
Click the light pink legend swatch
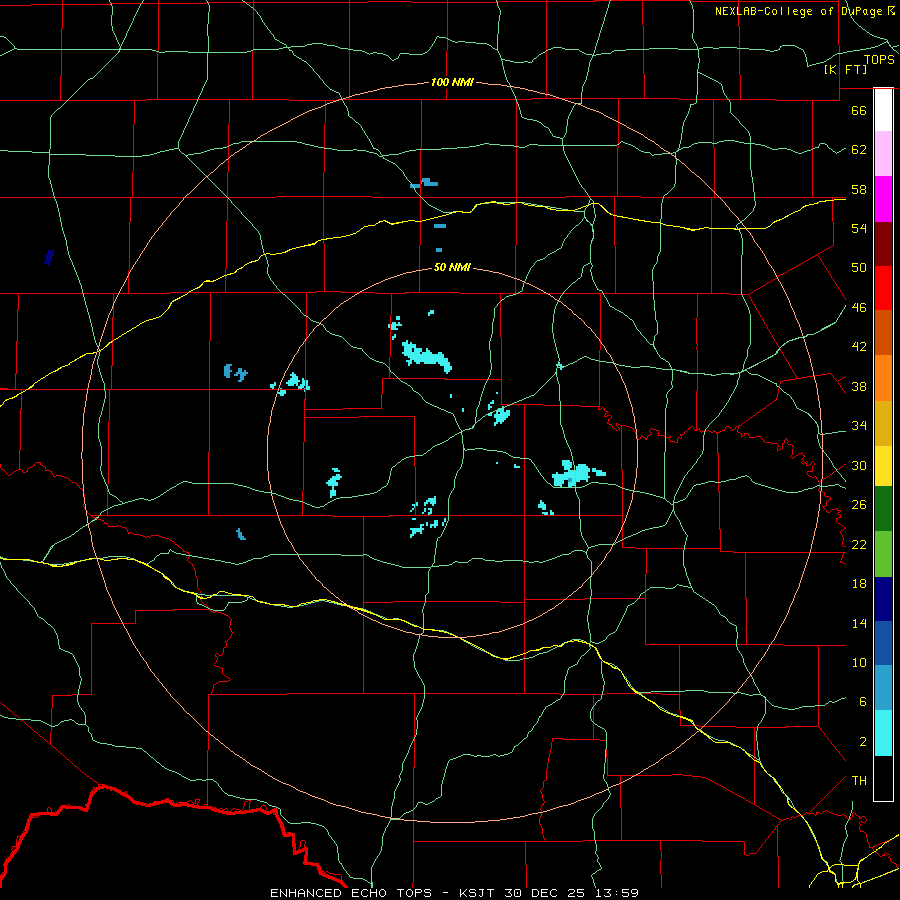point(883,154)
